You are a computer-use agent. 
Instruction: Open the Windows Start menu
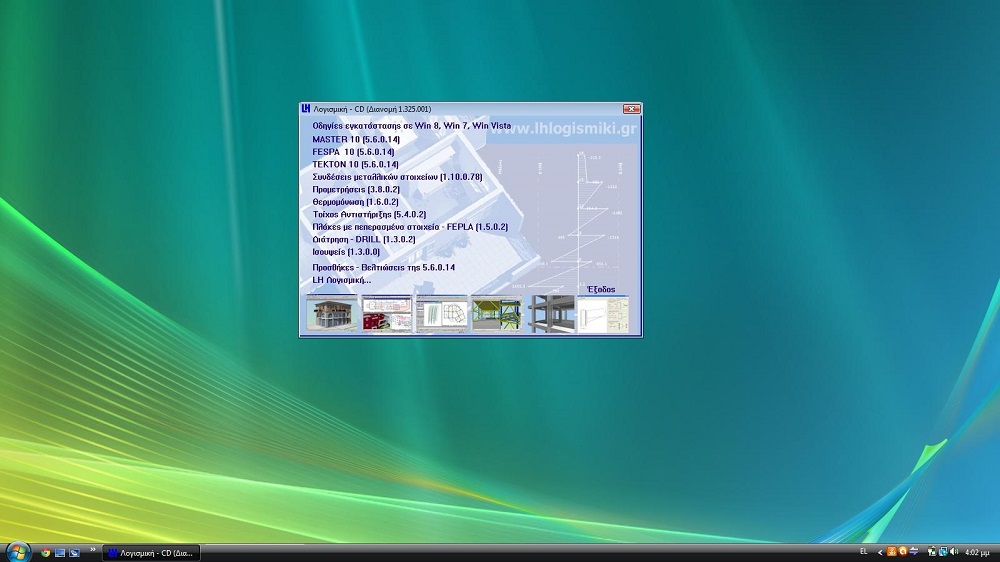coord(17,552)
